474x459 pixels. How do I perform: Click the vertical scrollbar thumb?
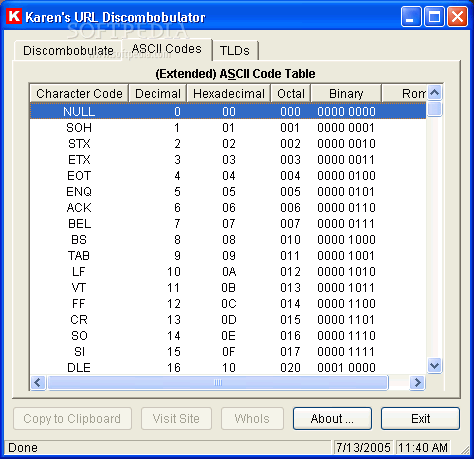click(434, 109)
